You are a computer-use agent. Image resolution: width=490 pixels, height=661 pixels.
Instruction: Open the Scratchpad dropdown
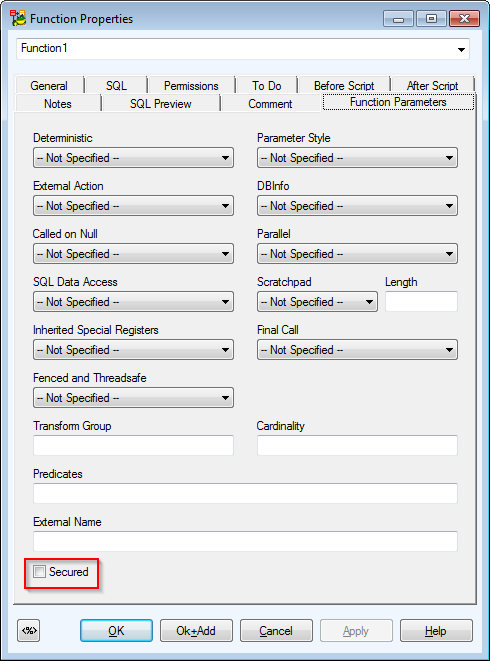pos(317,302)
